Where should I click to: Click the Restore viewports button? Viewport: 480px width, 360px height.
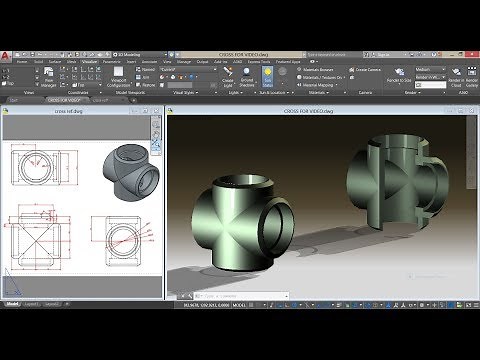click(145, 85)
